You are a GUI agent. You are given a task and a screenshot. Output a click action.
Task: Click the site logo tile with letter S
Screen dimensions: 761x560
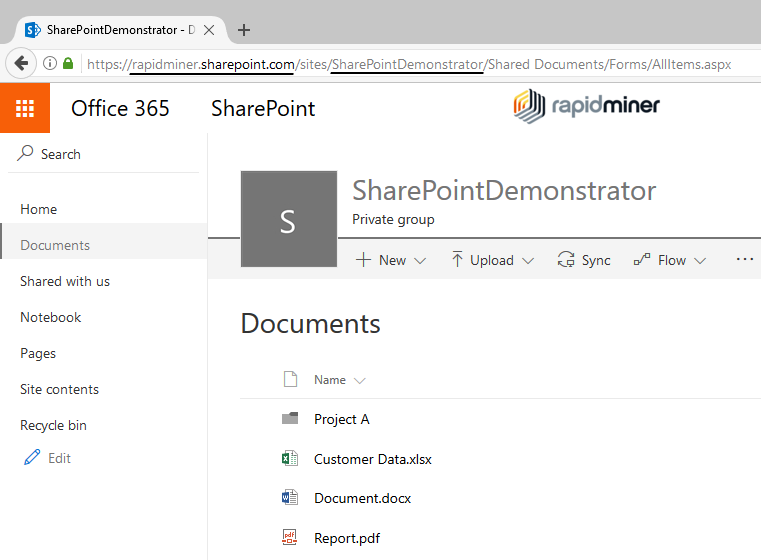(x=289, y=219)
